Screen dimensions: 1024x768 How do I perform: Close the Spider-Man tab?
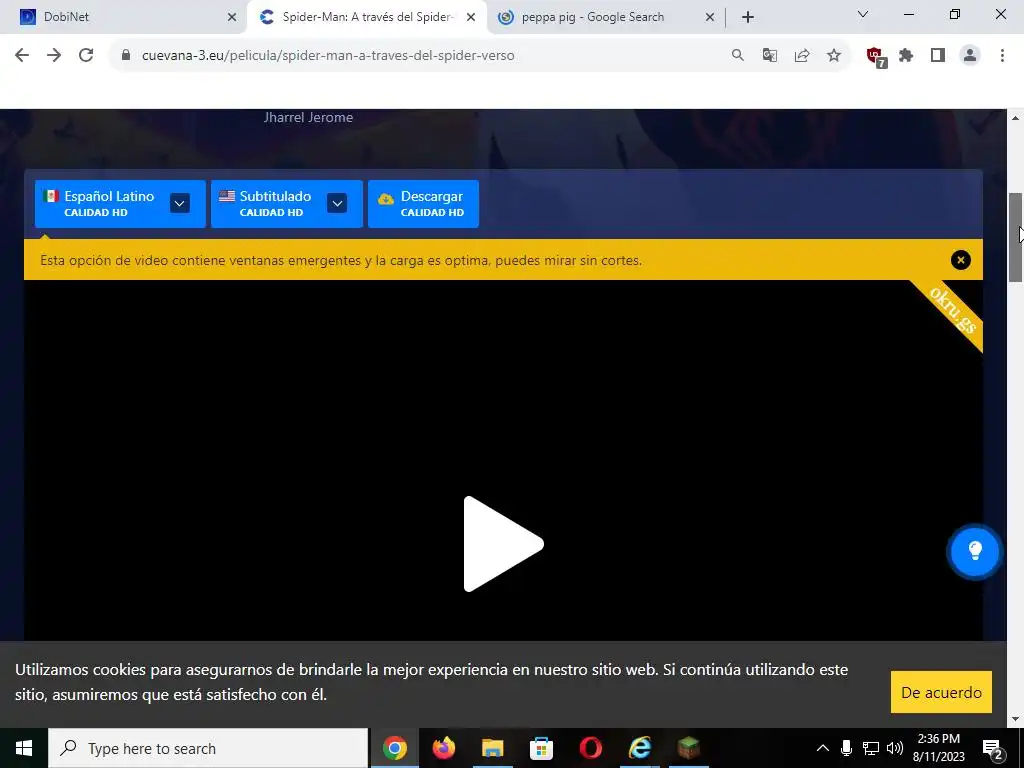471,17
